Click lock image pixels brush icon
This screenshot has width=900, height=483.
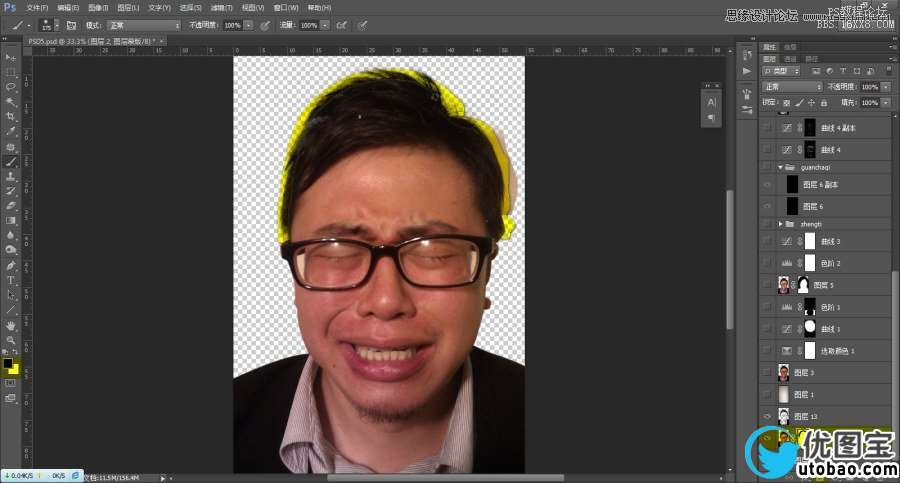799,103
